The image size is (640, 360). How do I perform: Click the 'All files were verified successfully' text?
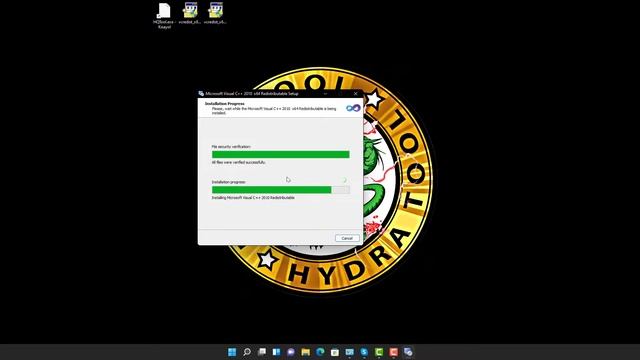pyautogui.click(x=238, y=162)
